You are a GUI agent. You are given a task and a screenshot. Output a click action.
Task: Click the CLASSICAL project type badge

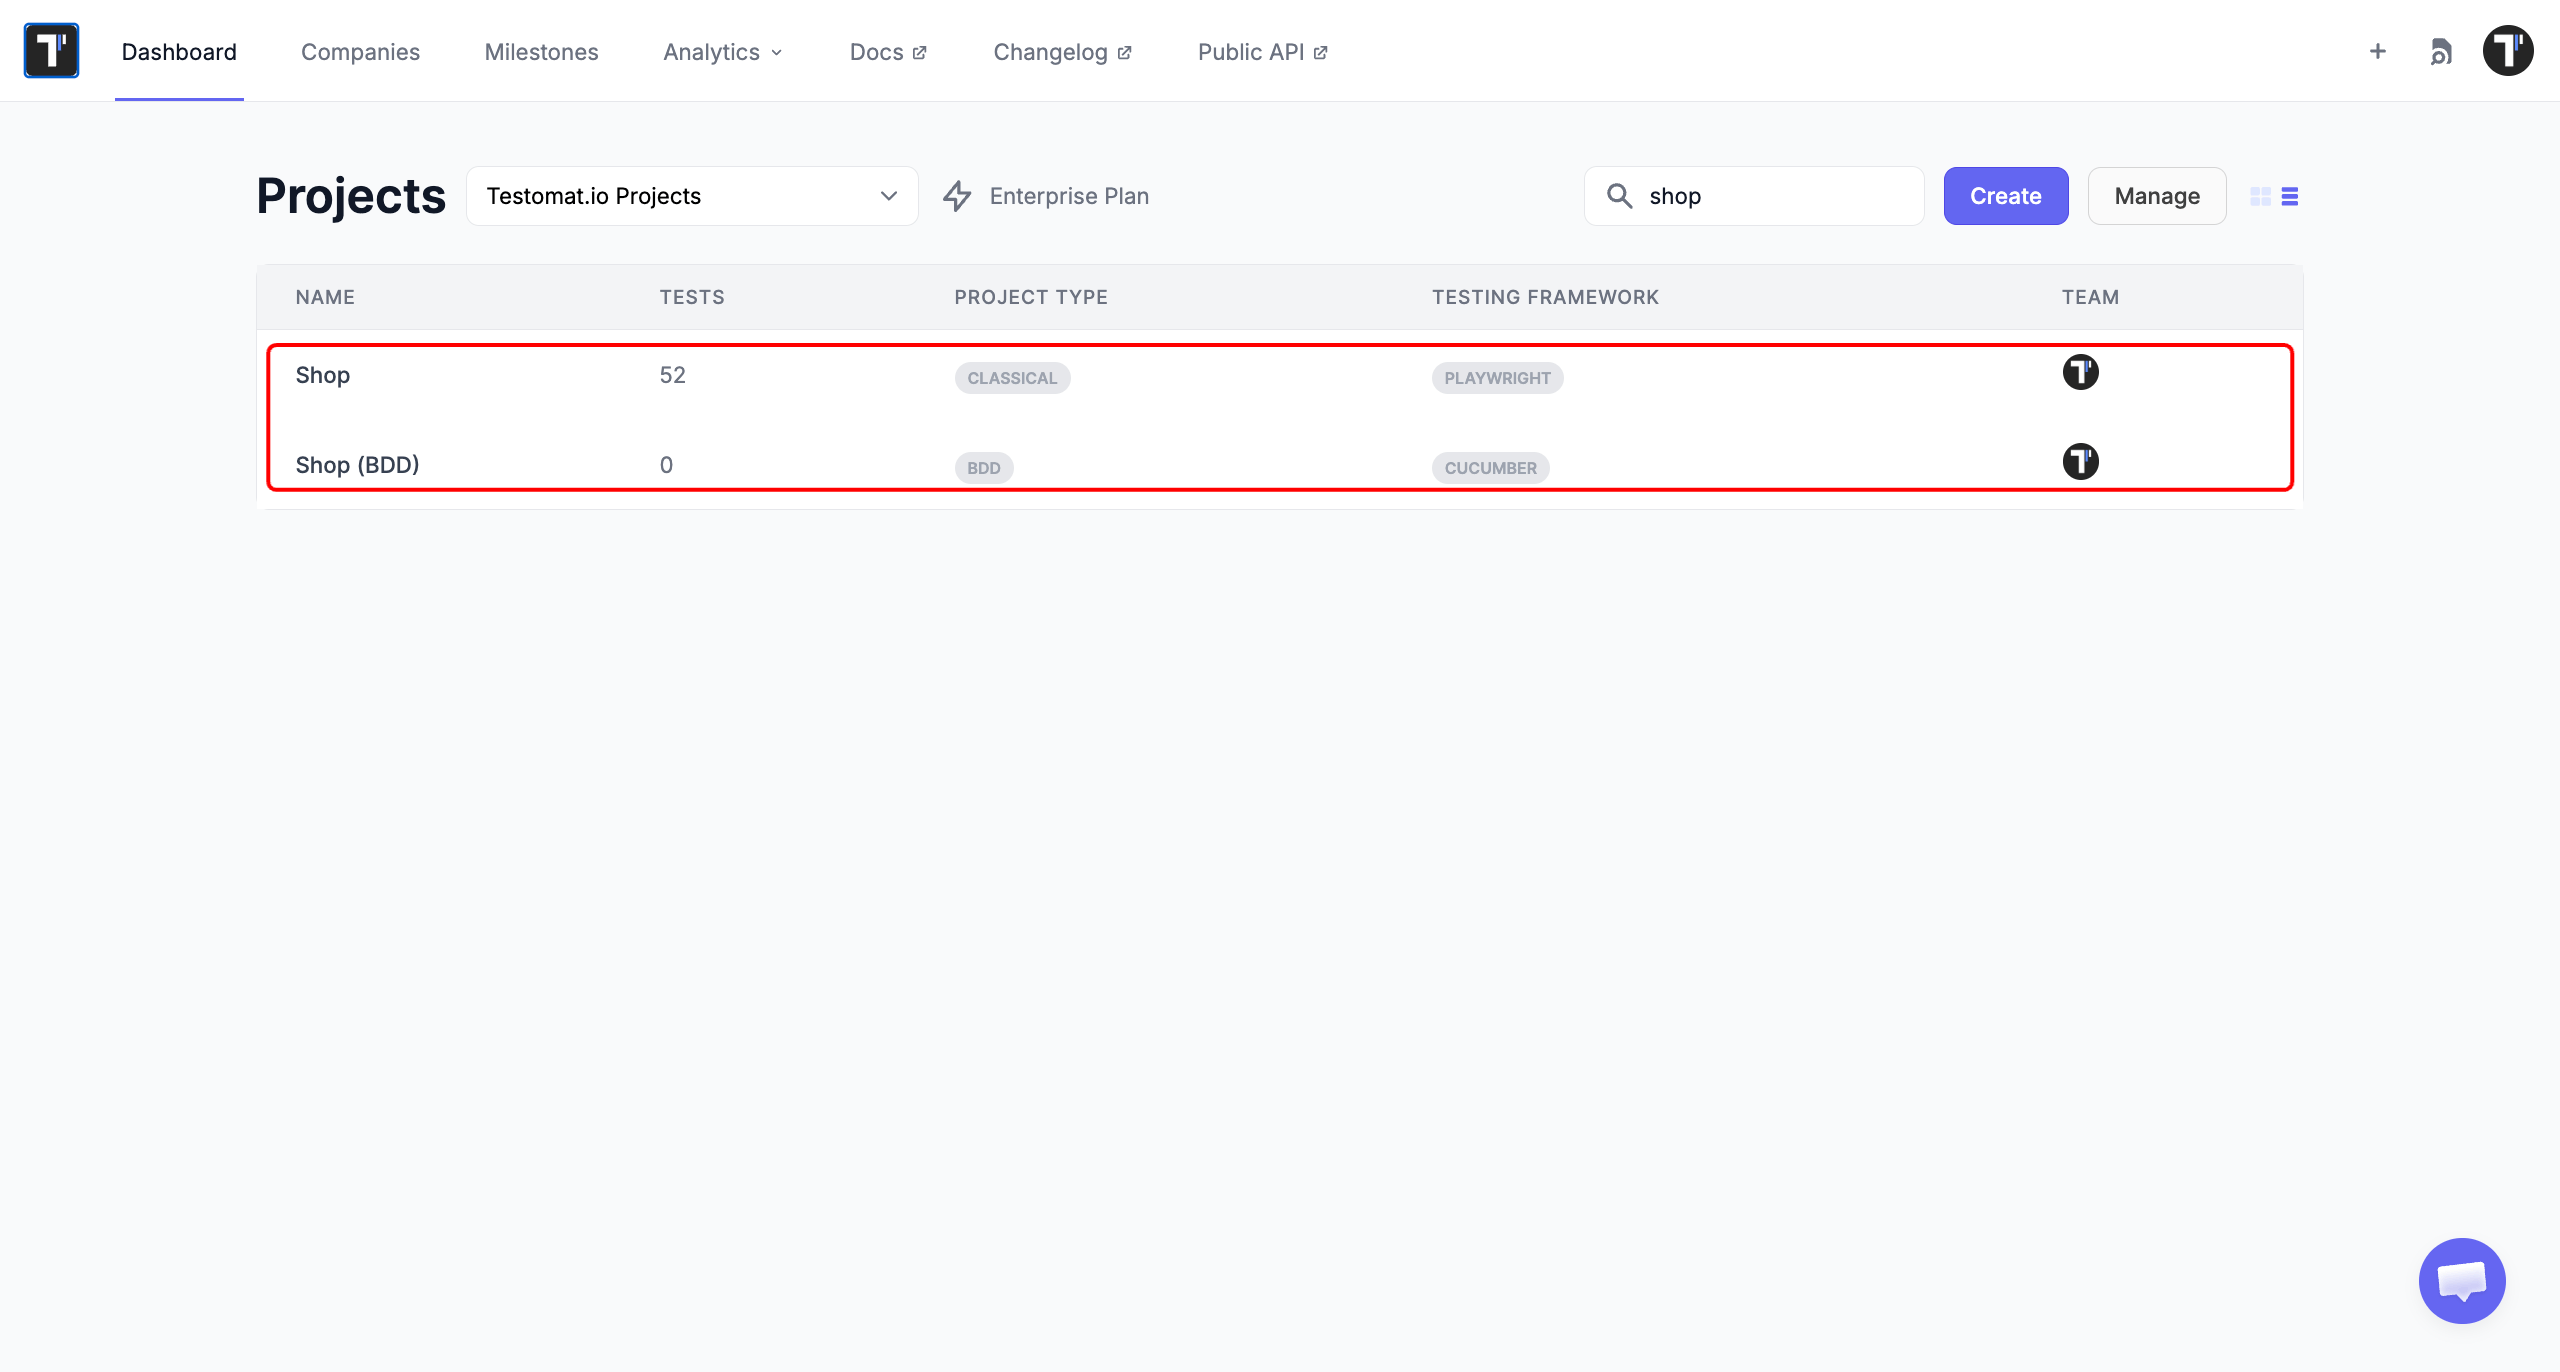coord(1012,378)
